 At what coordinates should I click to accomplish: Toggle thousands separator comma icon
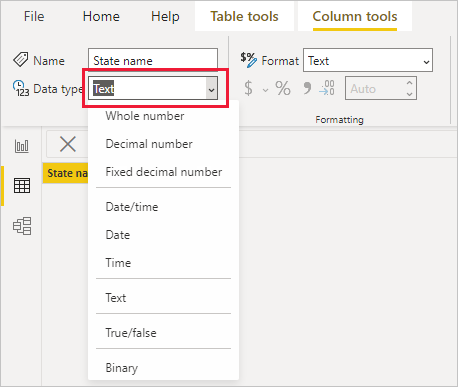coord(307,88)
